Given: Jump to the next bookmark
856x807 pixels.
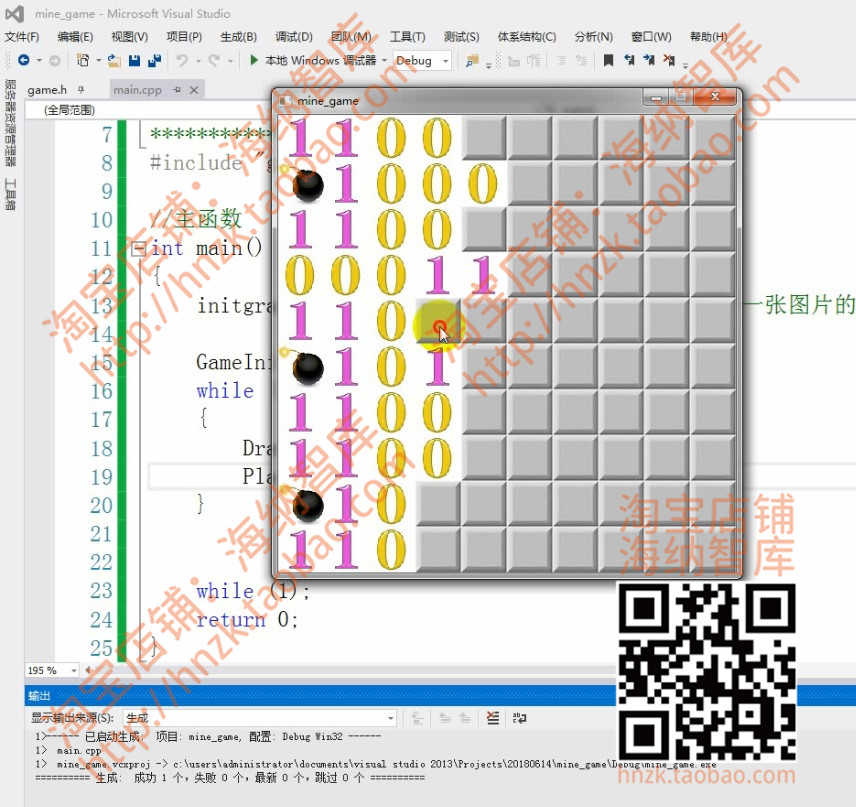Looking at the screenshot, I should [649, 60].
